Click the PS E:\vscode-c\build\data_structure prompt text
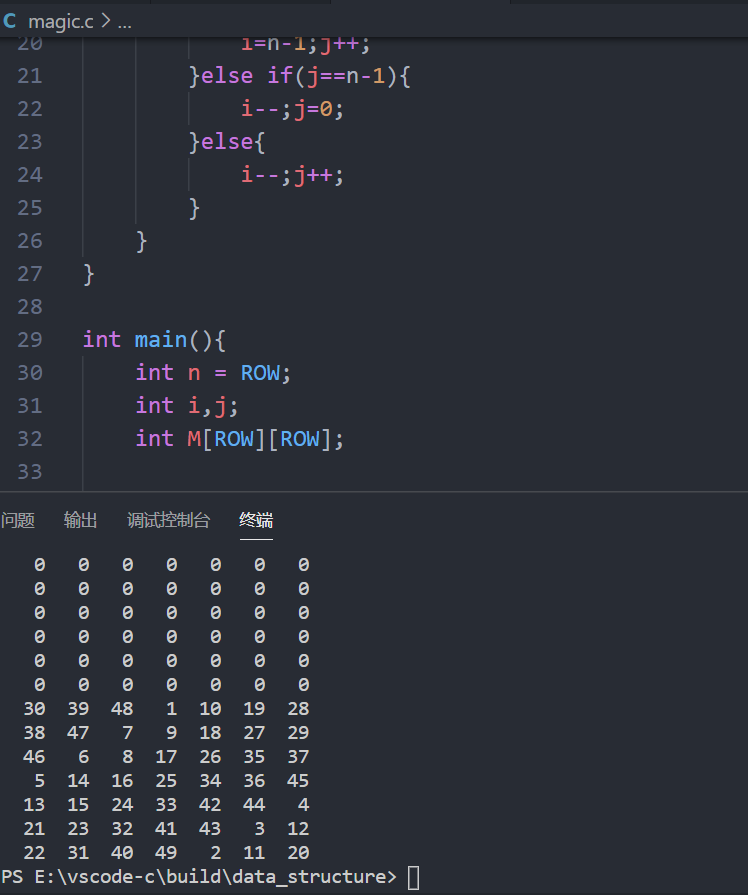748x895 pixels. click(199, 877)
